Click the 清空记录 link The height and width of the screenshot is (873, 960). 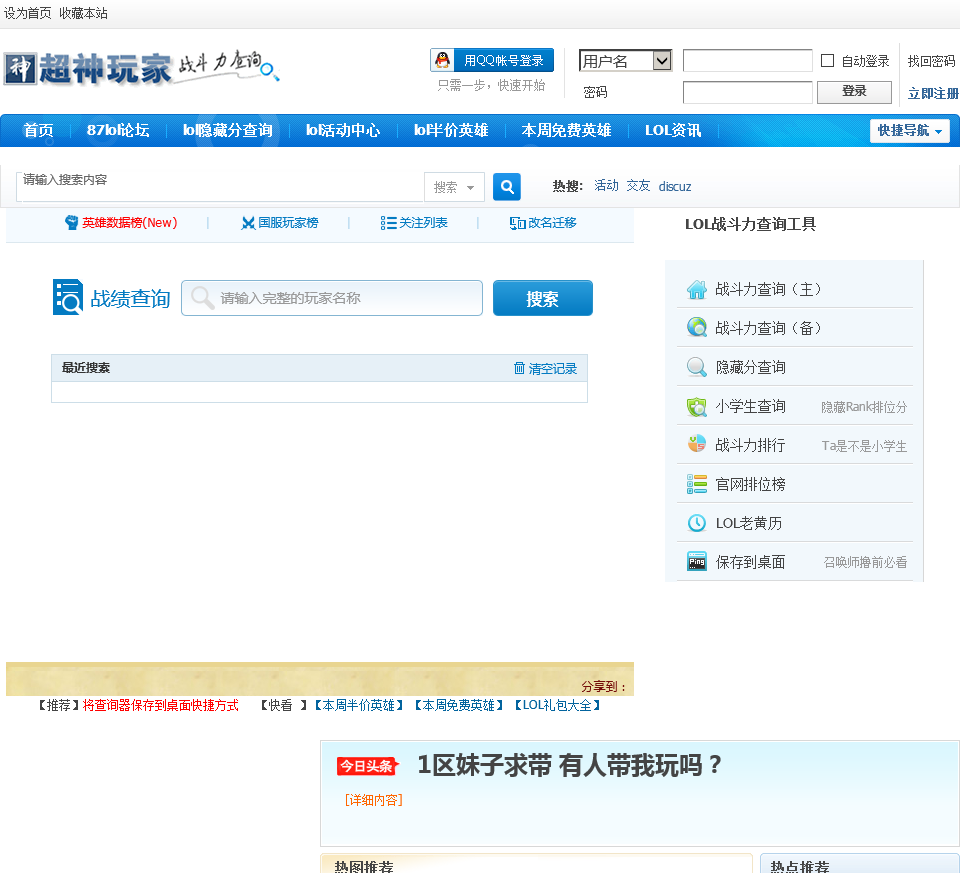click(552, 369)
